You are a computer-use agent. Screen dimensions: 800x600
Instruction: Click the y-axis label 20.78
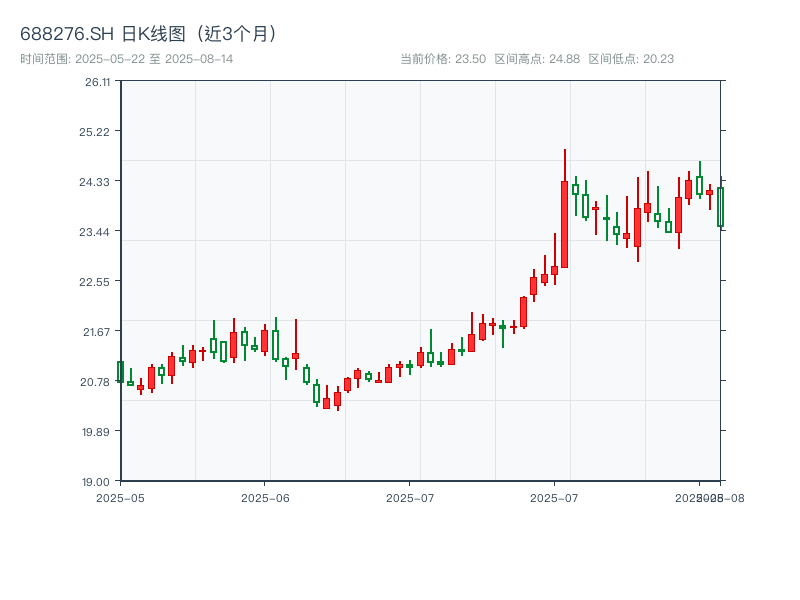coord(95,382)
